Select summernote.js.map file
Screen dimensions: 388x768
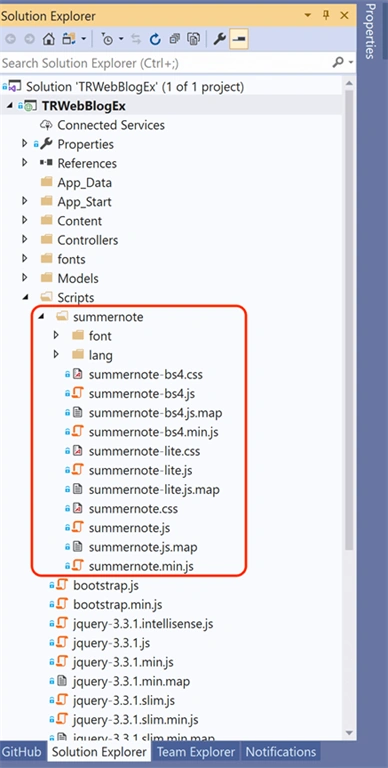point(143,547)
